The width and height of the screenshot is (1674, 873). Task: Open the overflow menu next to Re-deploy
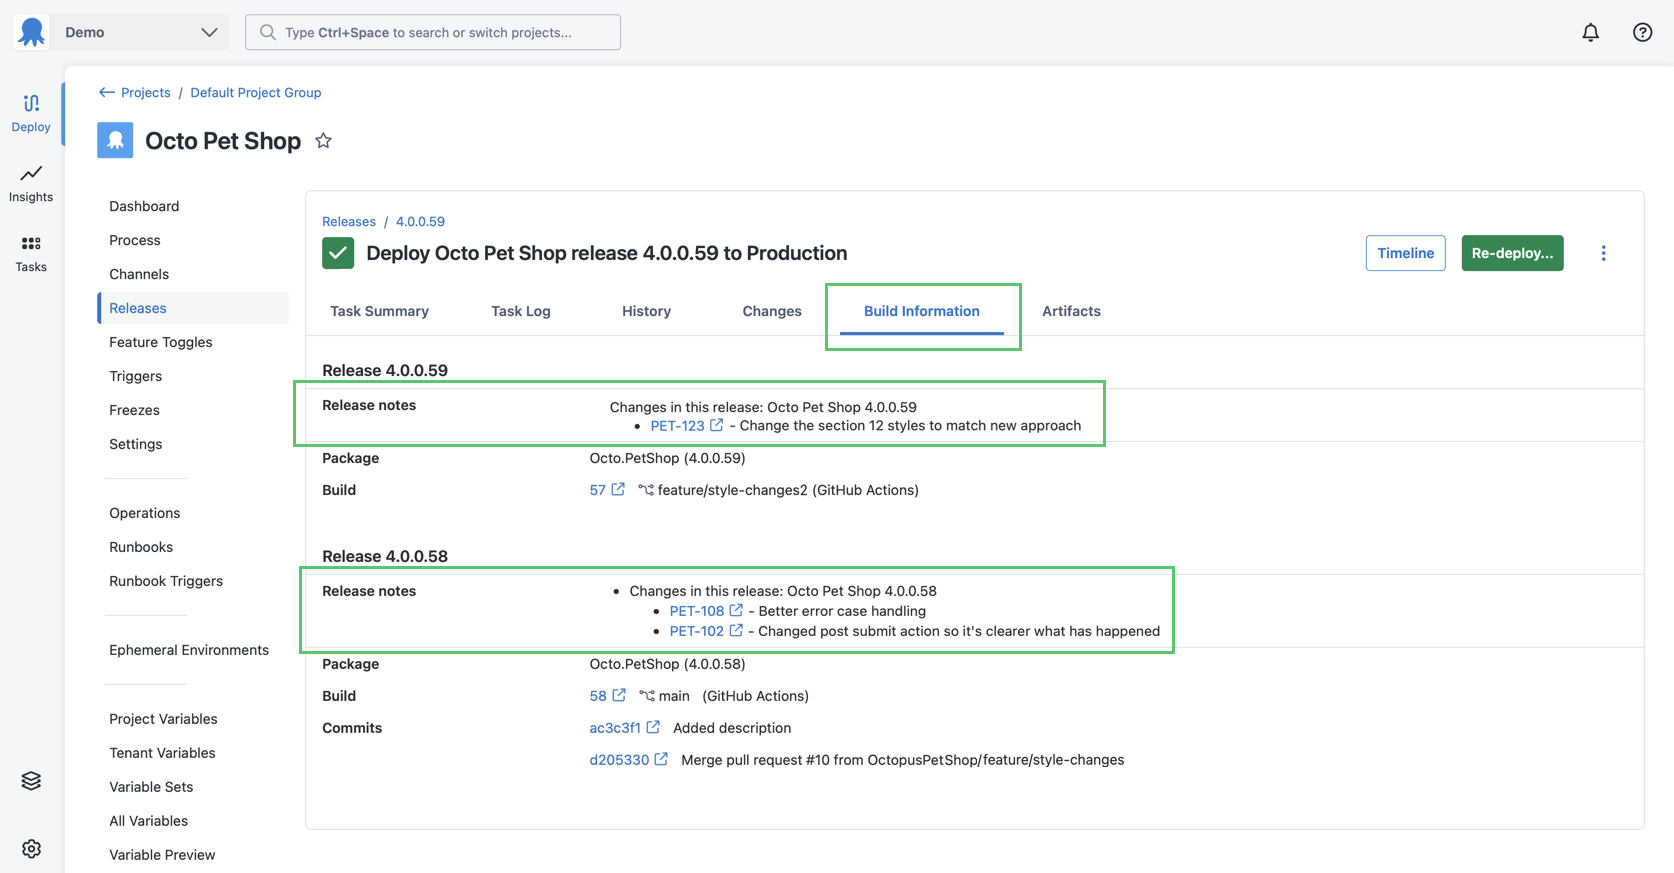coord(1603,253)
